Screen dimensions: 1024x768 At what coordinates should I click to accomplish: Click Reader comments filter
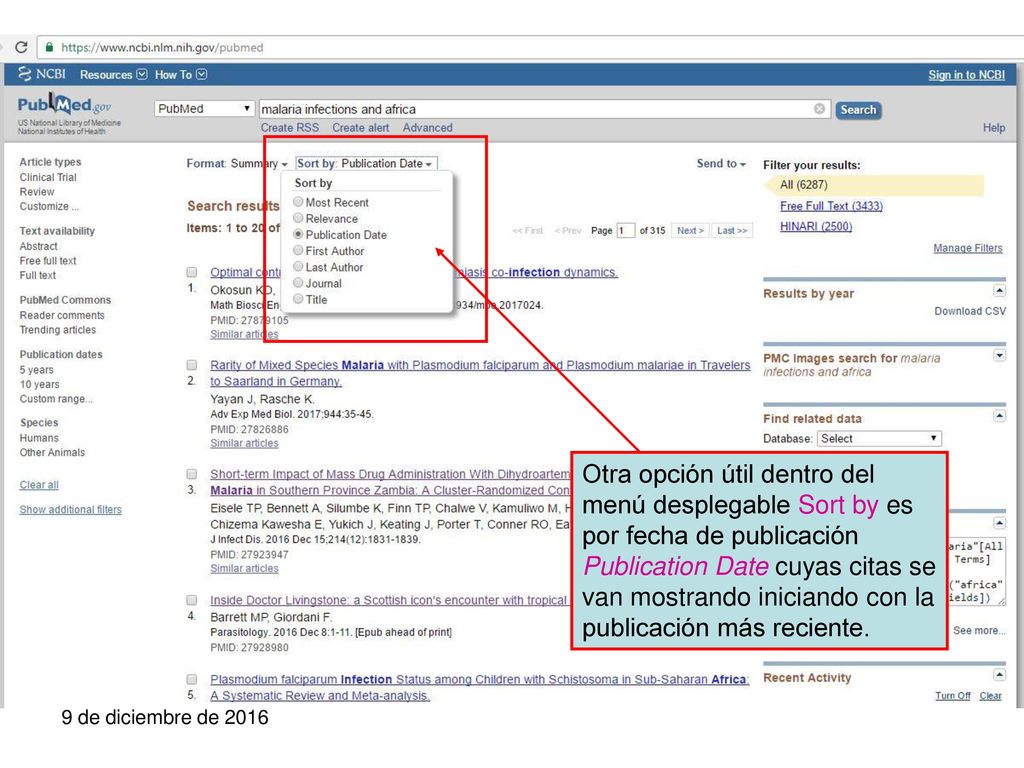tap(62, 315)
